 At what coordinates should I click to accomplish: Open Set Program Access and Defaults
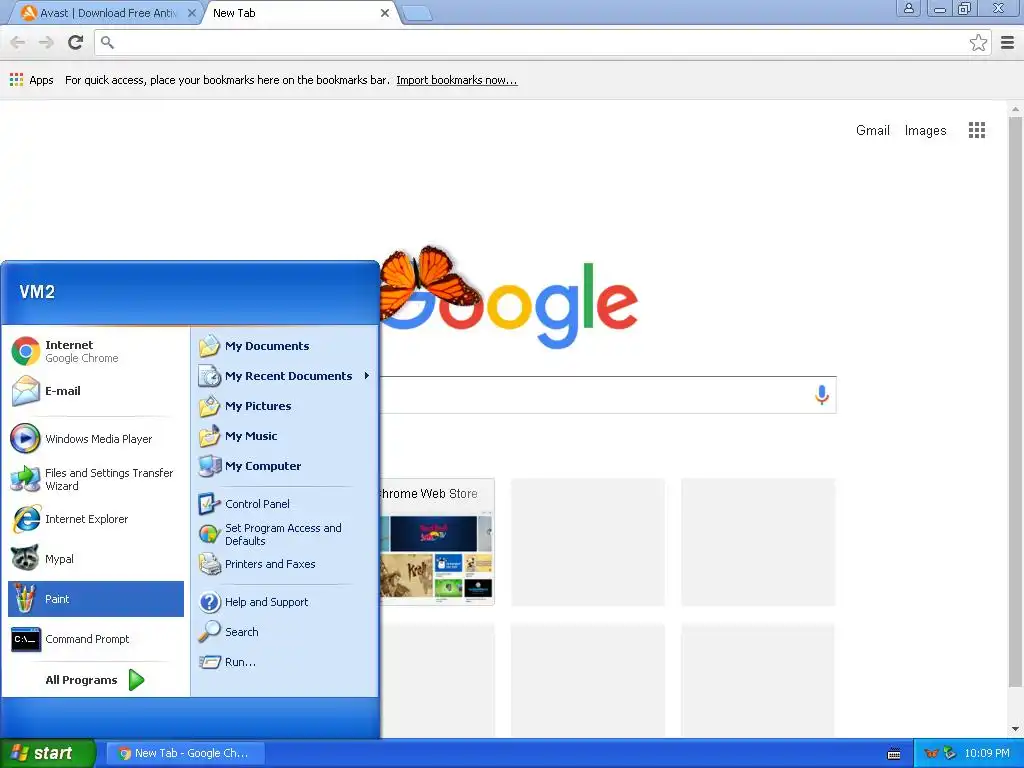pyautogui.click(x=284, y=534)
